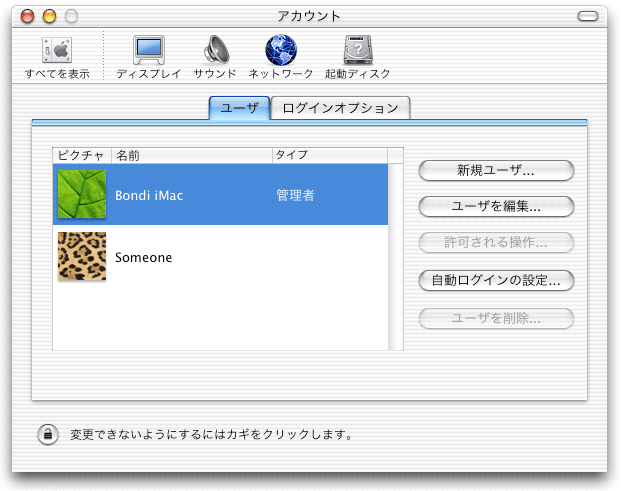Switch to the Login Options (ログインオプション) tab
Viewport: 622px width, 491px height.
(340, 108)
